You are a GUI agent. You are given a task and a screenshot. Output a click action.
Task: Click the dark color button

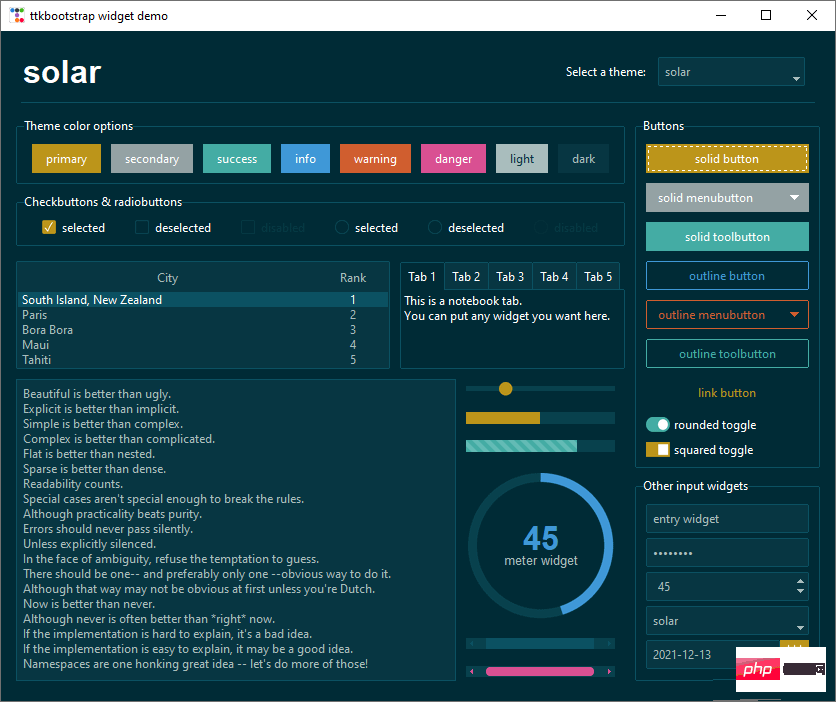(583, 159)
